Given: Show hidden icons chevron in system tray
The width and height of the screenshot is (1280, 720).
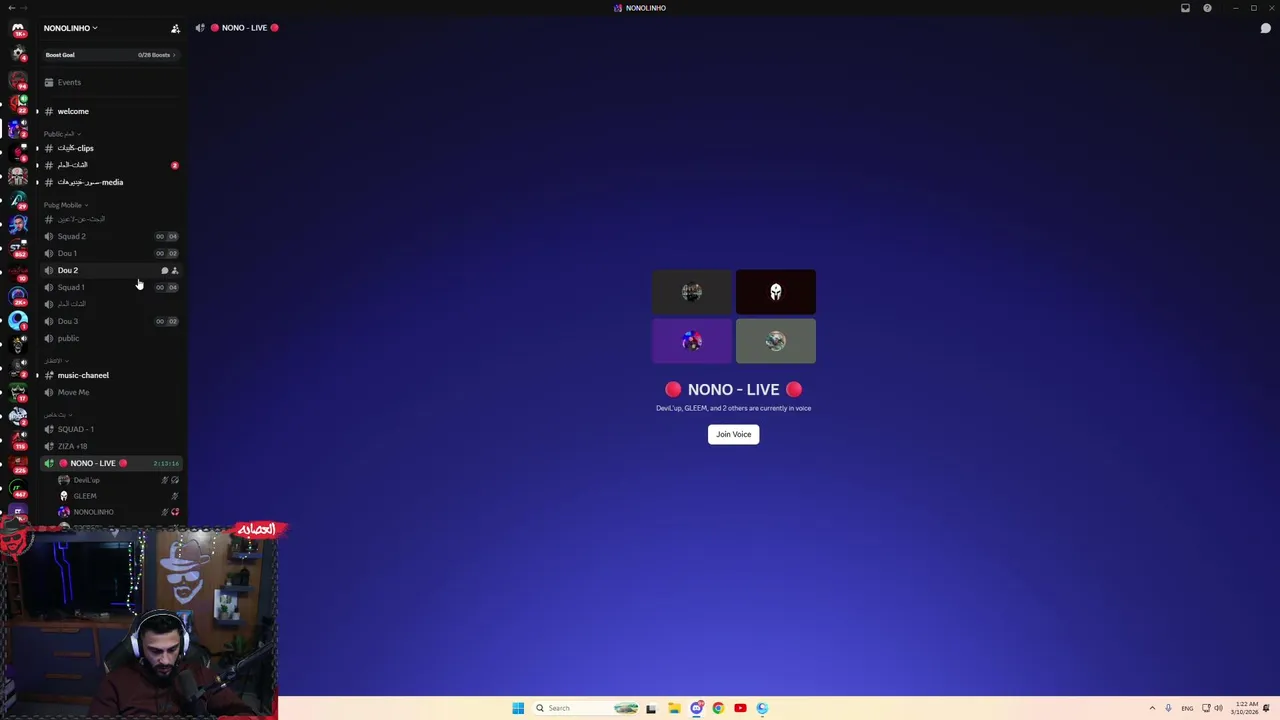Looking at the screenshot, I should [1152, 708].
